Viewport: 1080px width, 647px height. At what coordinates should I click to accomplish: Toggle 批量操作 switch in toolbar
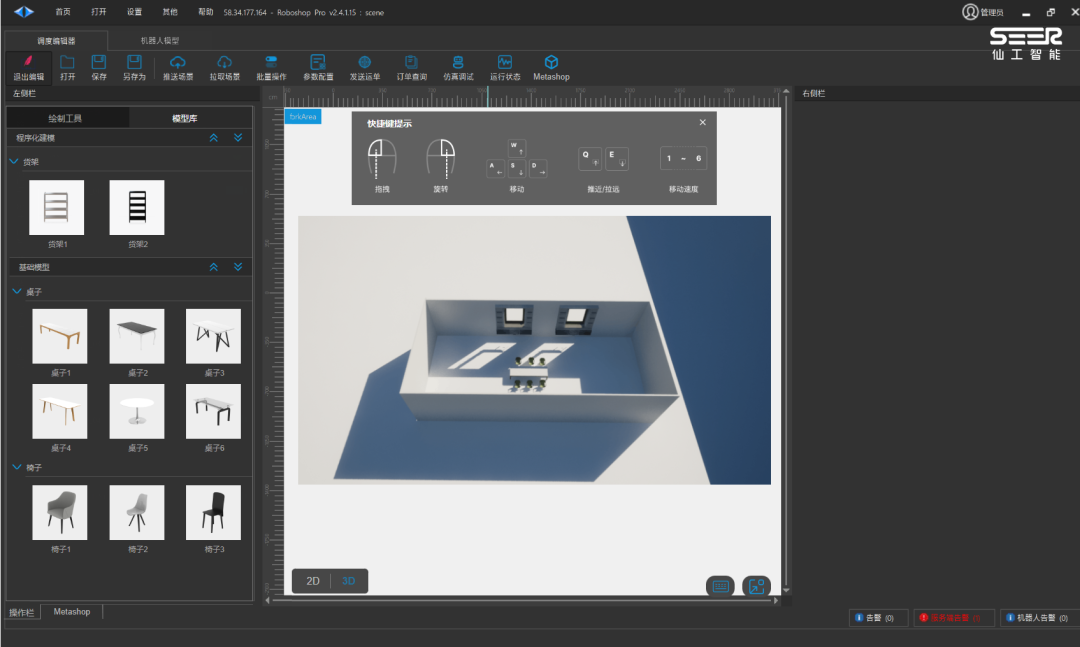click(x=271, y=62)
